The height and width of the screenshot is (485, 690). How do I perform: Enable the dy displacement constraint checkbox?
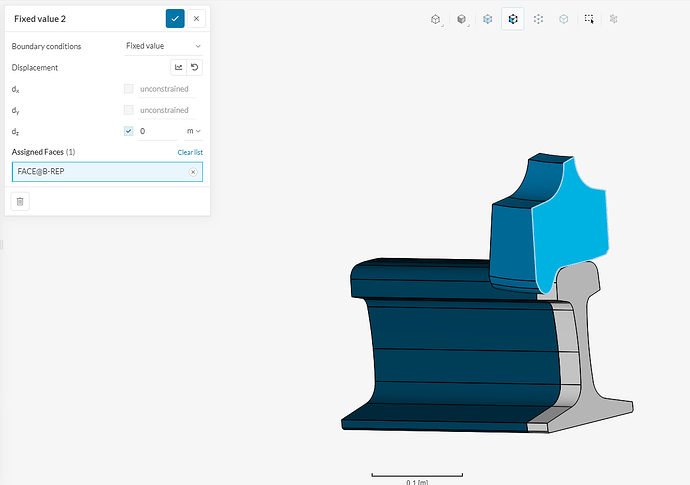[128, 110]
